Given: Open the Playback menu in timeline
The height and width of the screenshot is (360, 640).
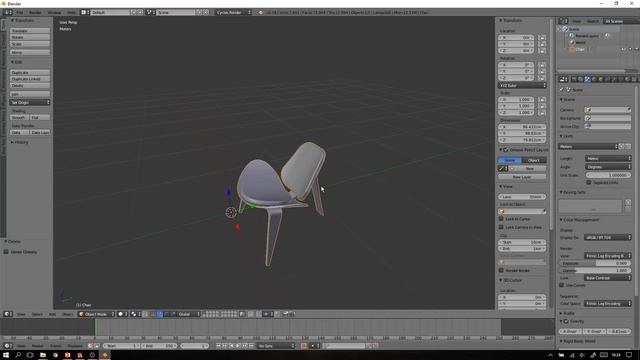Looking at the screenshot, I should (x=75, y=346).
